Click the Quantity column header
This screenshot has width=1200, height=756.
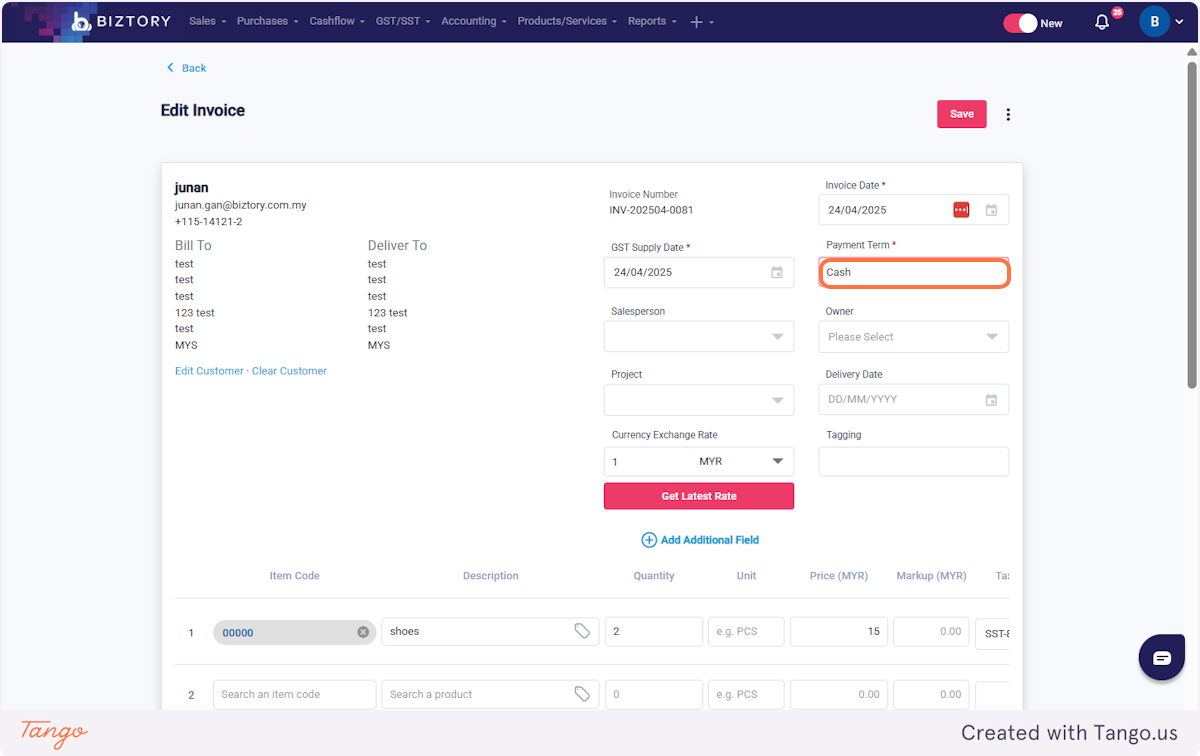tap(654, 576)
